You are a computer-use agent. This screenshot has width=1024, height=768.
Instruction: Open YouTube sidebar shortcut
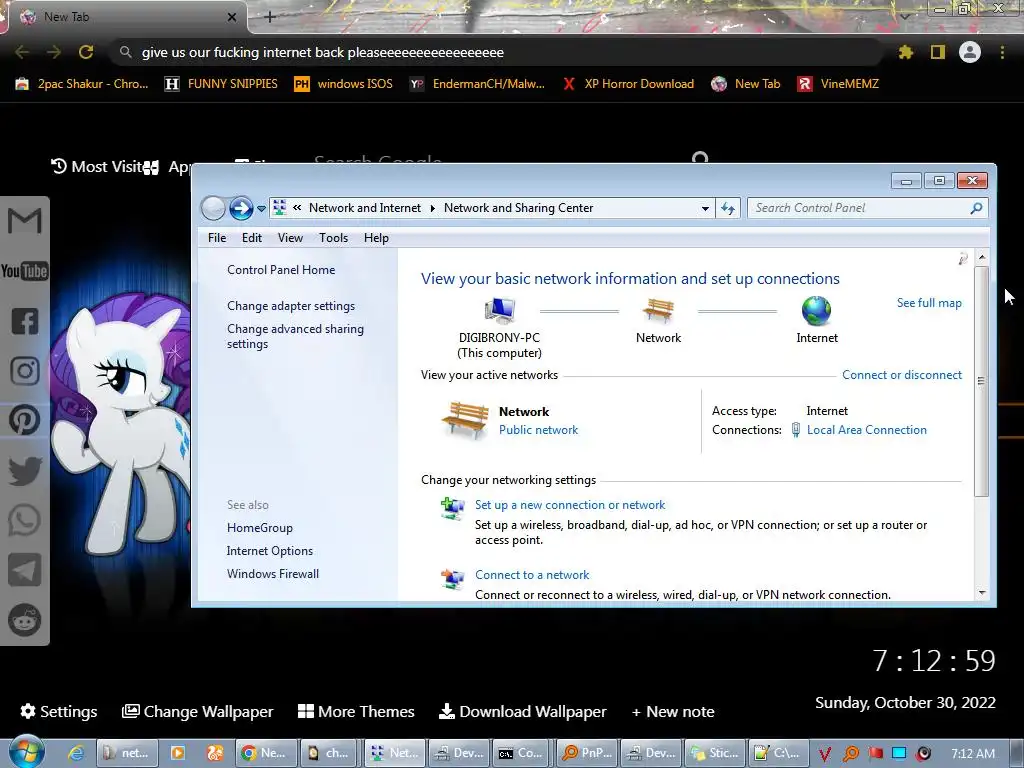pos(25,270)
